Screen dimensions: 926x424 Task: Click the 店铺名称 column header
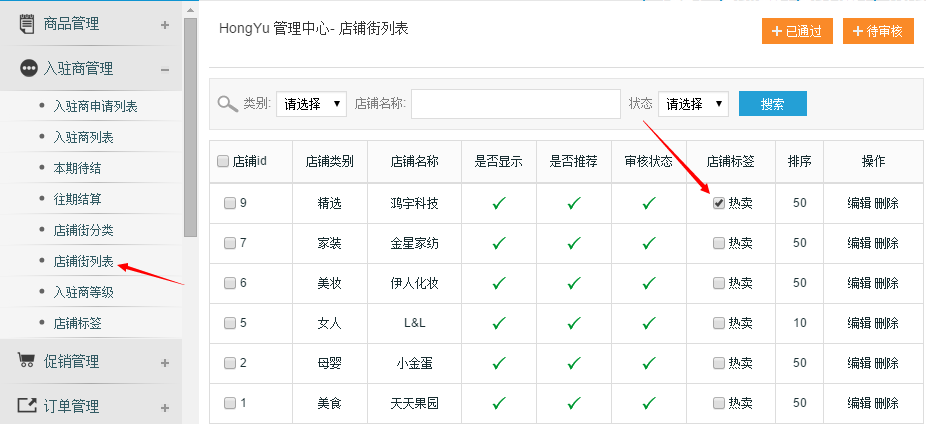(x=414, y=161)
